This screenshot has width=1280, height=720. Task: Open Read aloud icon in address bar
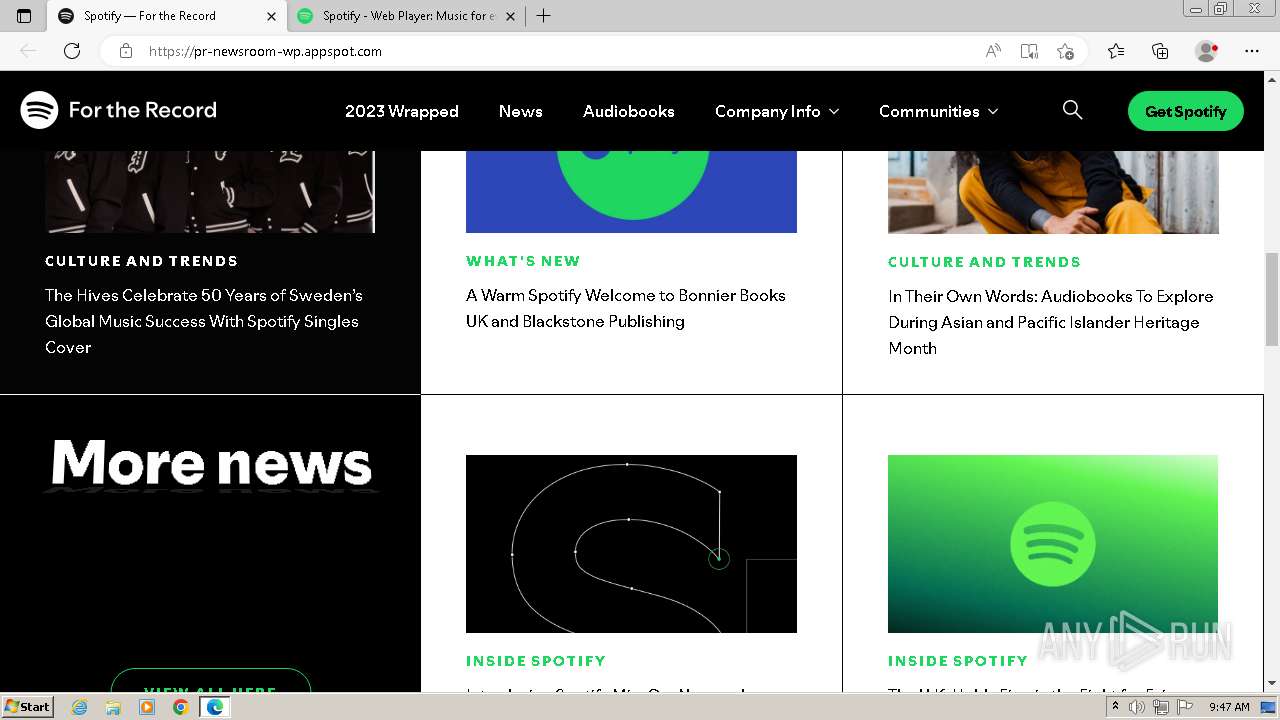coord(993,51)
